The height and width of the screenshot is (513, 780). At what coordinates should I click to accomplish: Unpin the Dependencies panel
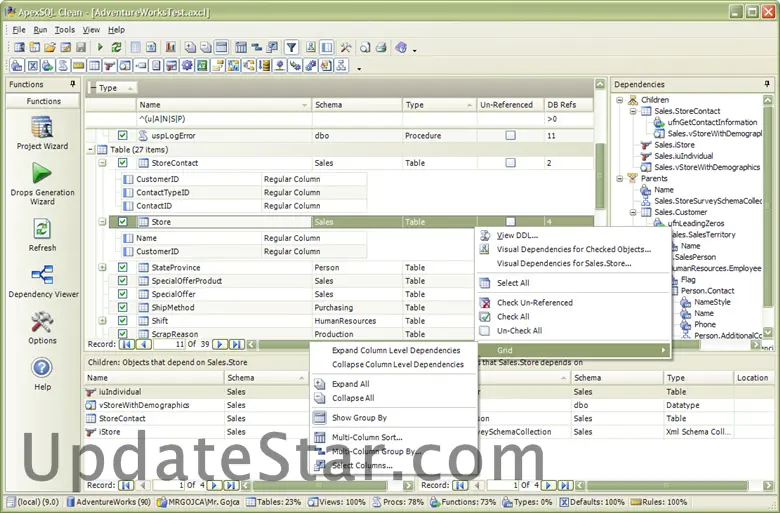767,84
